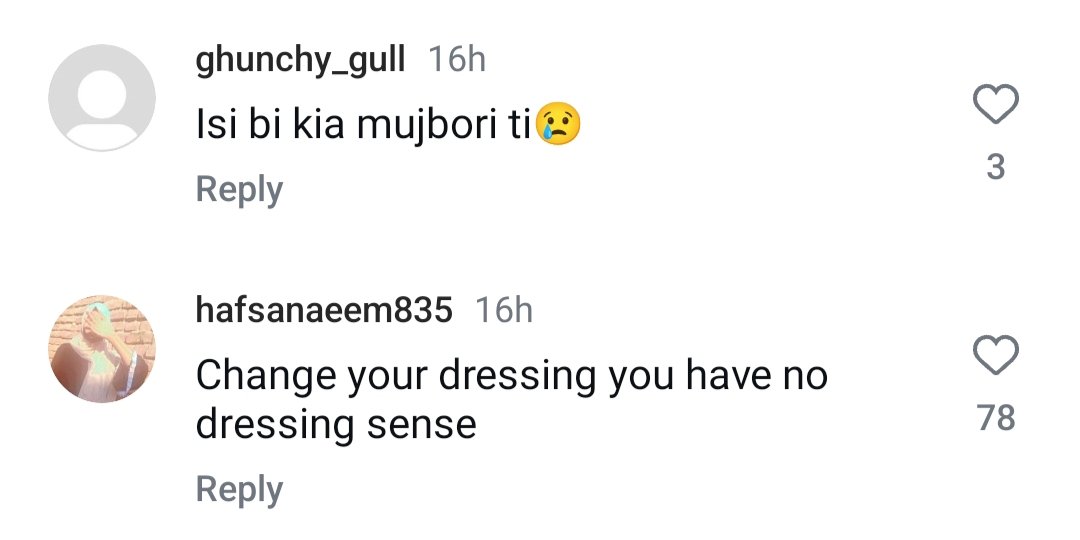Click the "Change your dressing you have no" line
Screen dimensions: 1080x540
tap(511, 375)
